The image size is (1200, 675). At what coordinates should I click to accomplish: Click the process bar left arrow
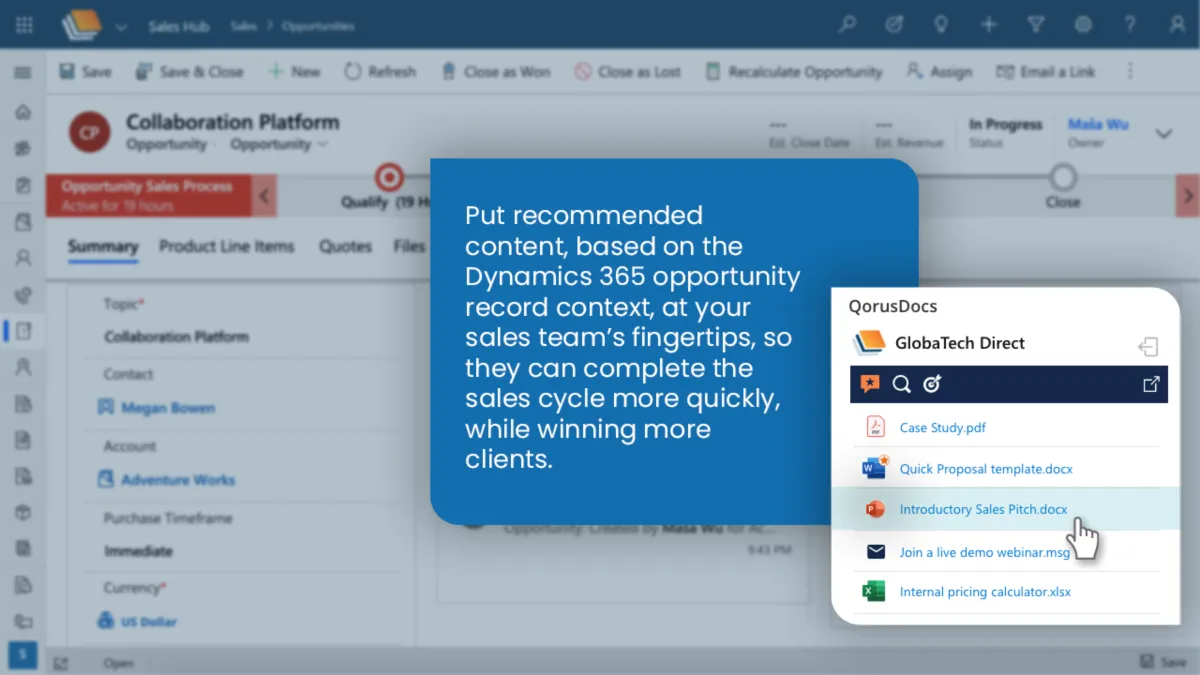click(264, 196)
